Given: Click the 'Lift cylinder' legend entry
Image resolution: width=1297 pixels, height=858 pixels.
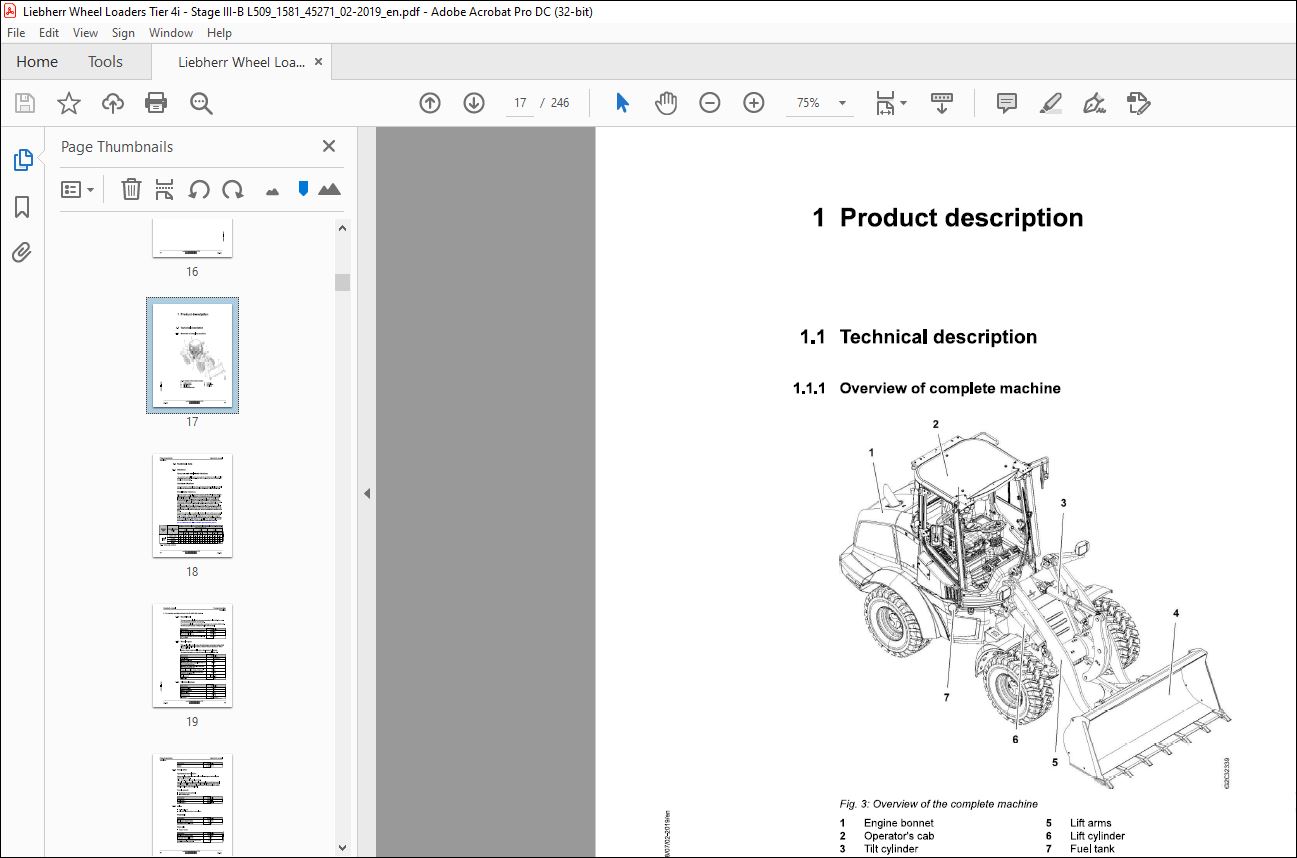Looking at the screenshot, I should click(1097, 836).
